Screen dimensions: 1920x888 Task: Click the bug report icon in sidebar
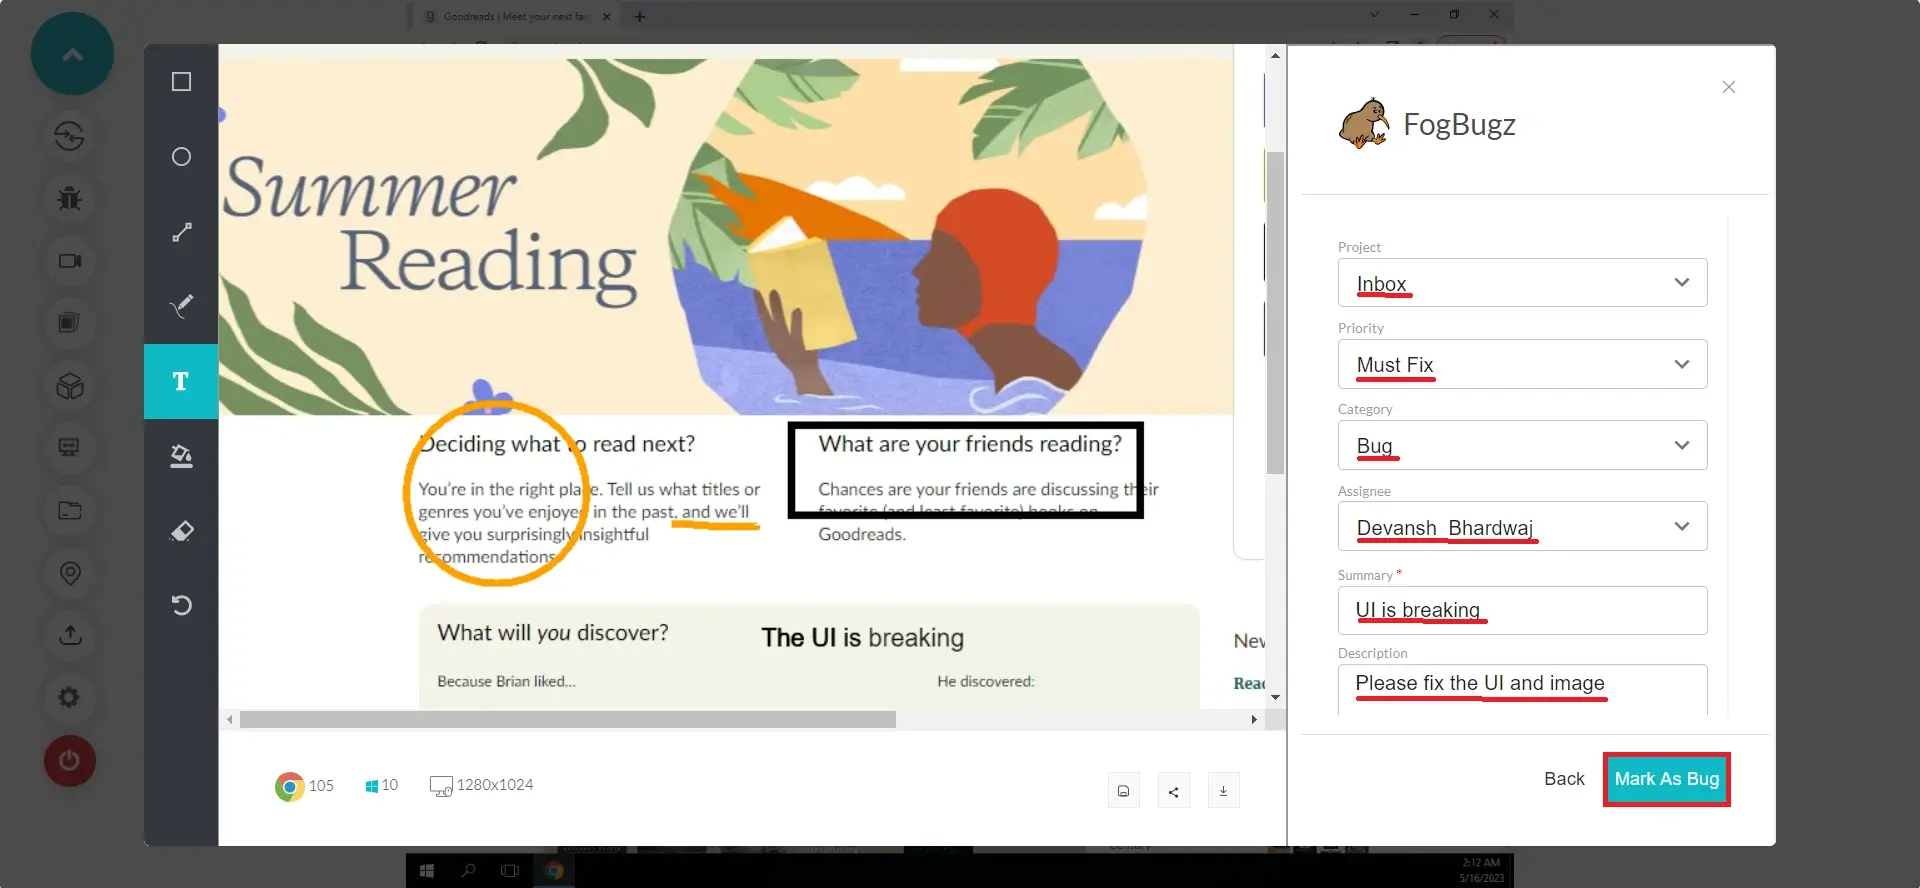(69, 198)
